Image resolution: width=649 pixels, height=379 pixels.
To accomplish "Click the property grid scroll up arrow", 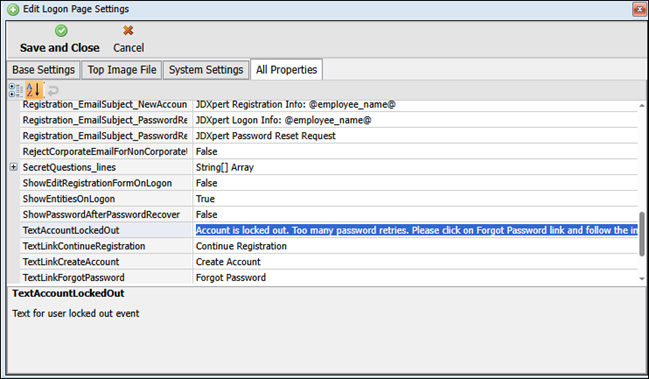I will pyautogui.click(x=642, y=106).
